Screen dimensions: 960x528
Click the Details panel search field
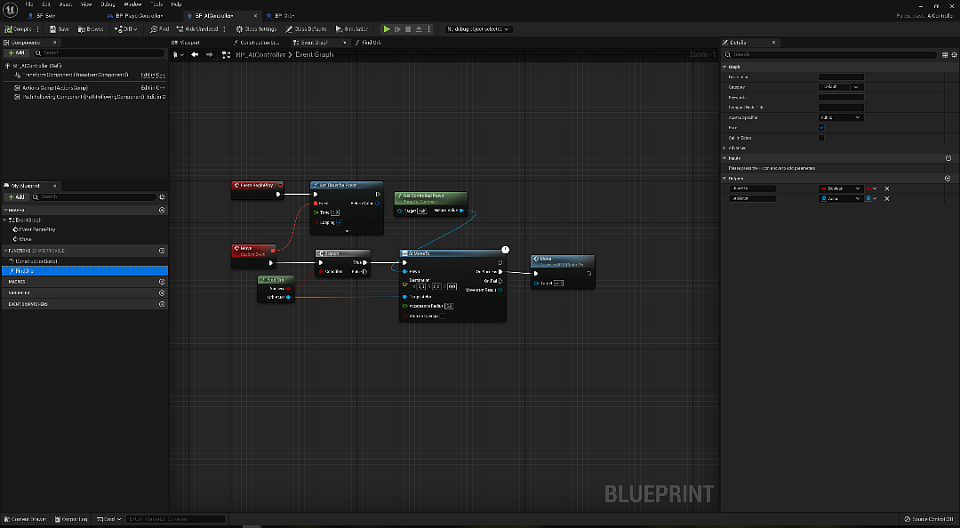pyautogui.click(x=830, y=54)
